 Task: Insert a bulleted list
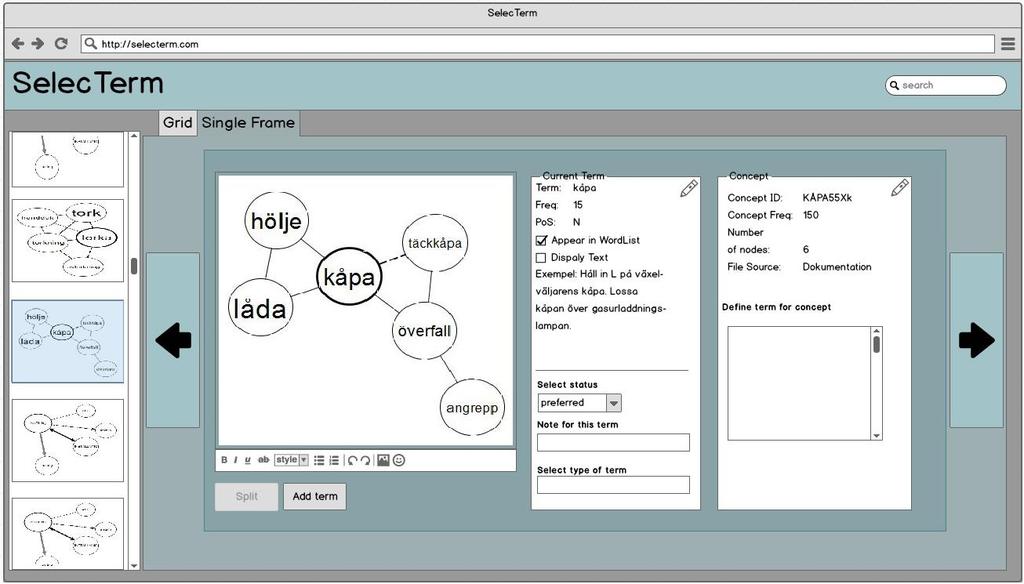(x=319, y=460)
